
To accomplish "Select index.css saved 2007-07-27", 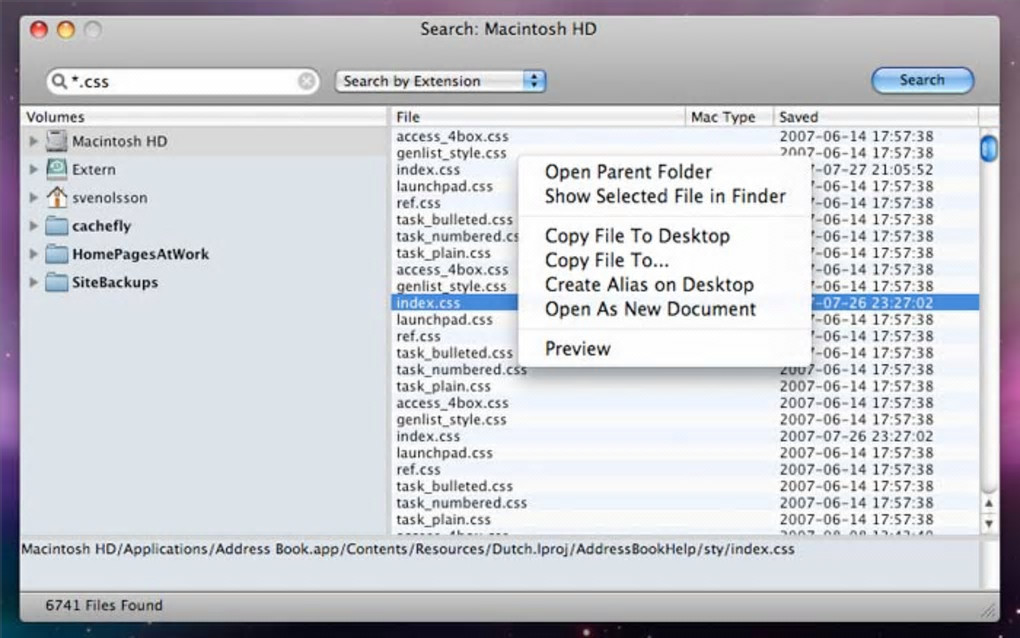I will click(x=428, y=170).
